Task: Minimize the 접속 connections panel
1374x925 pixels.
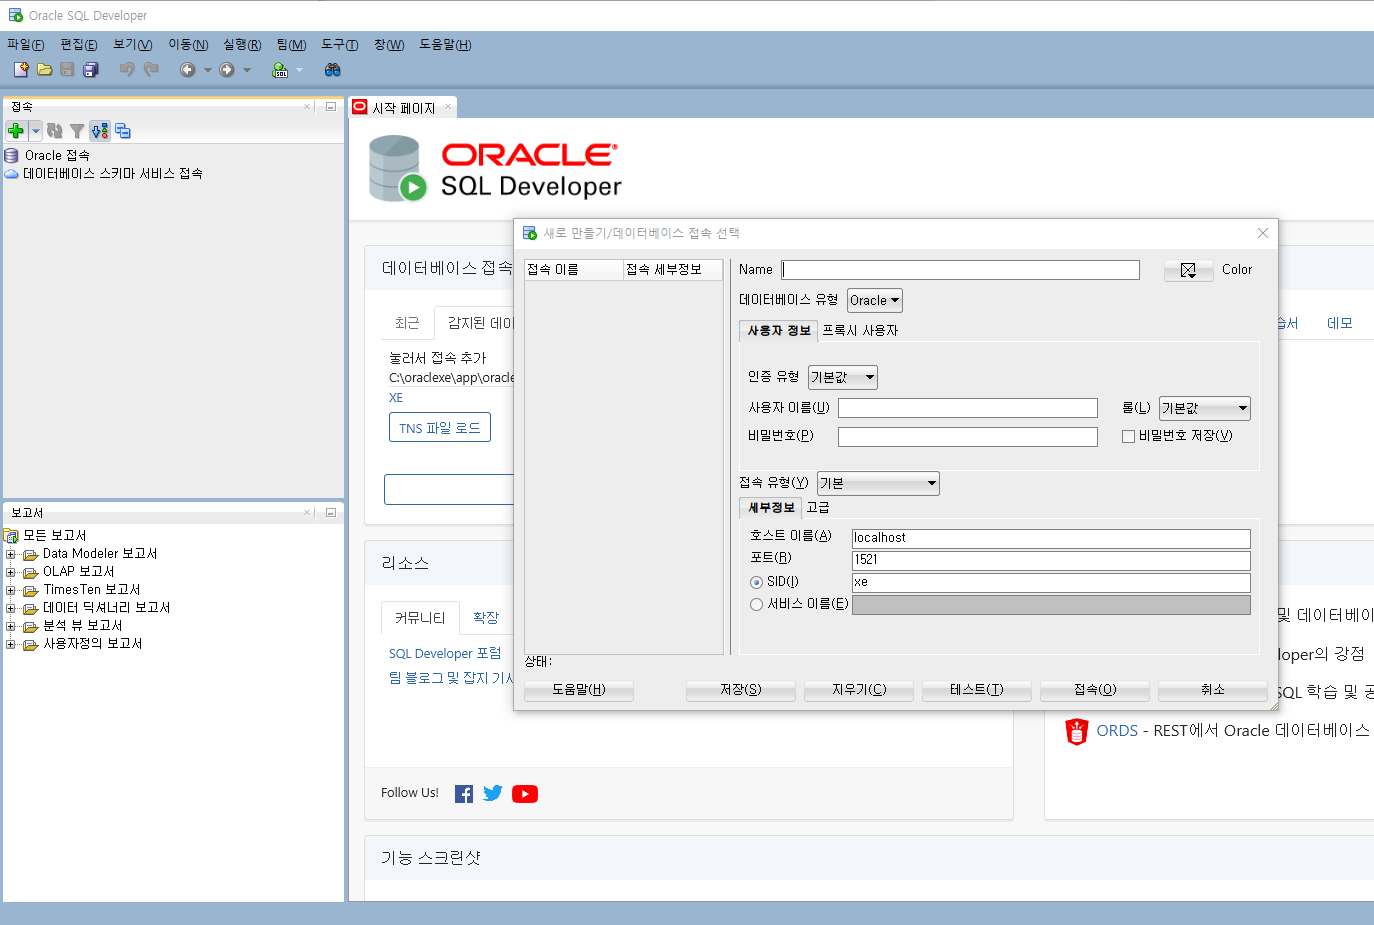Action: pyautogui.click(x=331, y=106)
